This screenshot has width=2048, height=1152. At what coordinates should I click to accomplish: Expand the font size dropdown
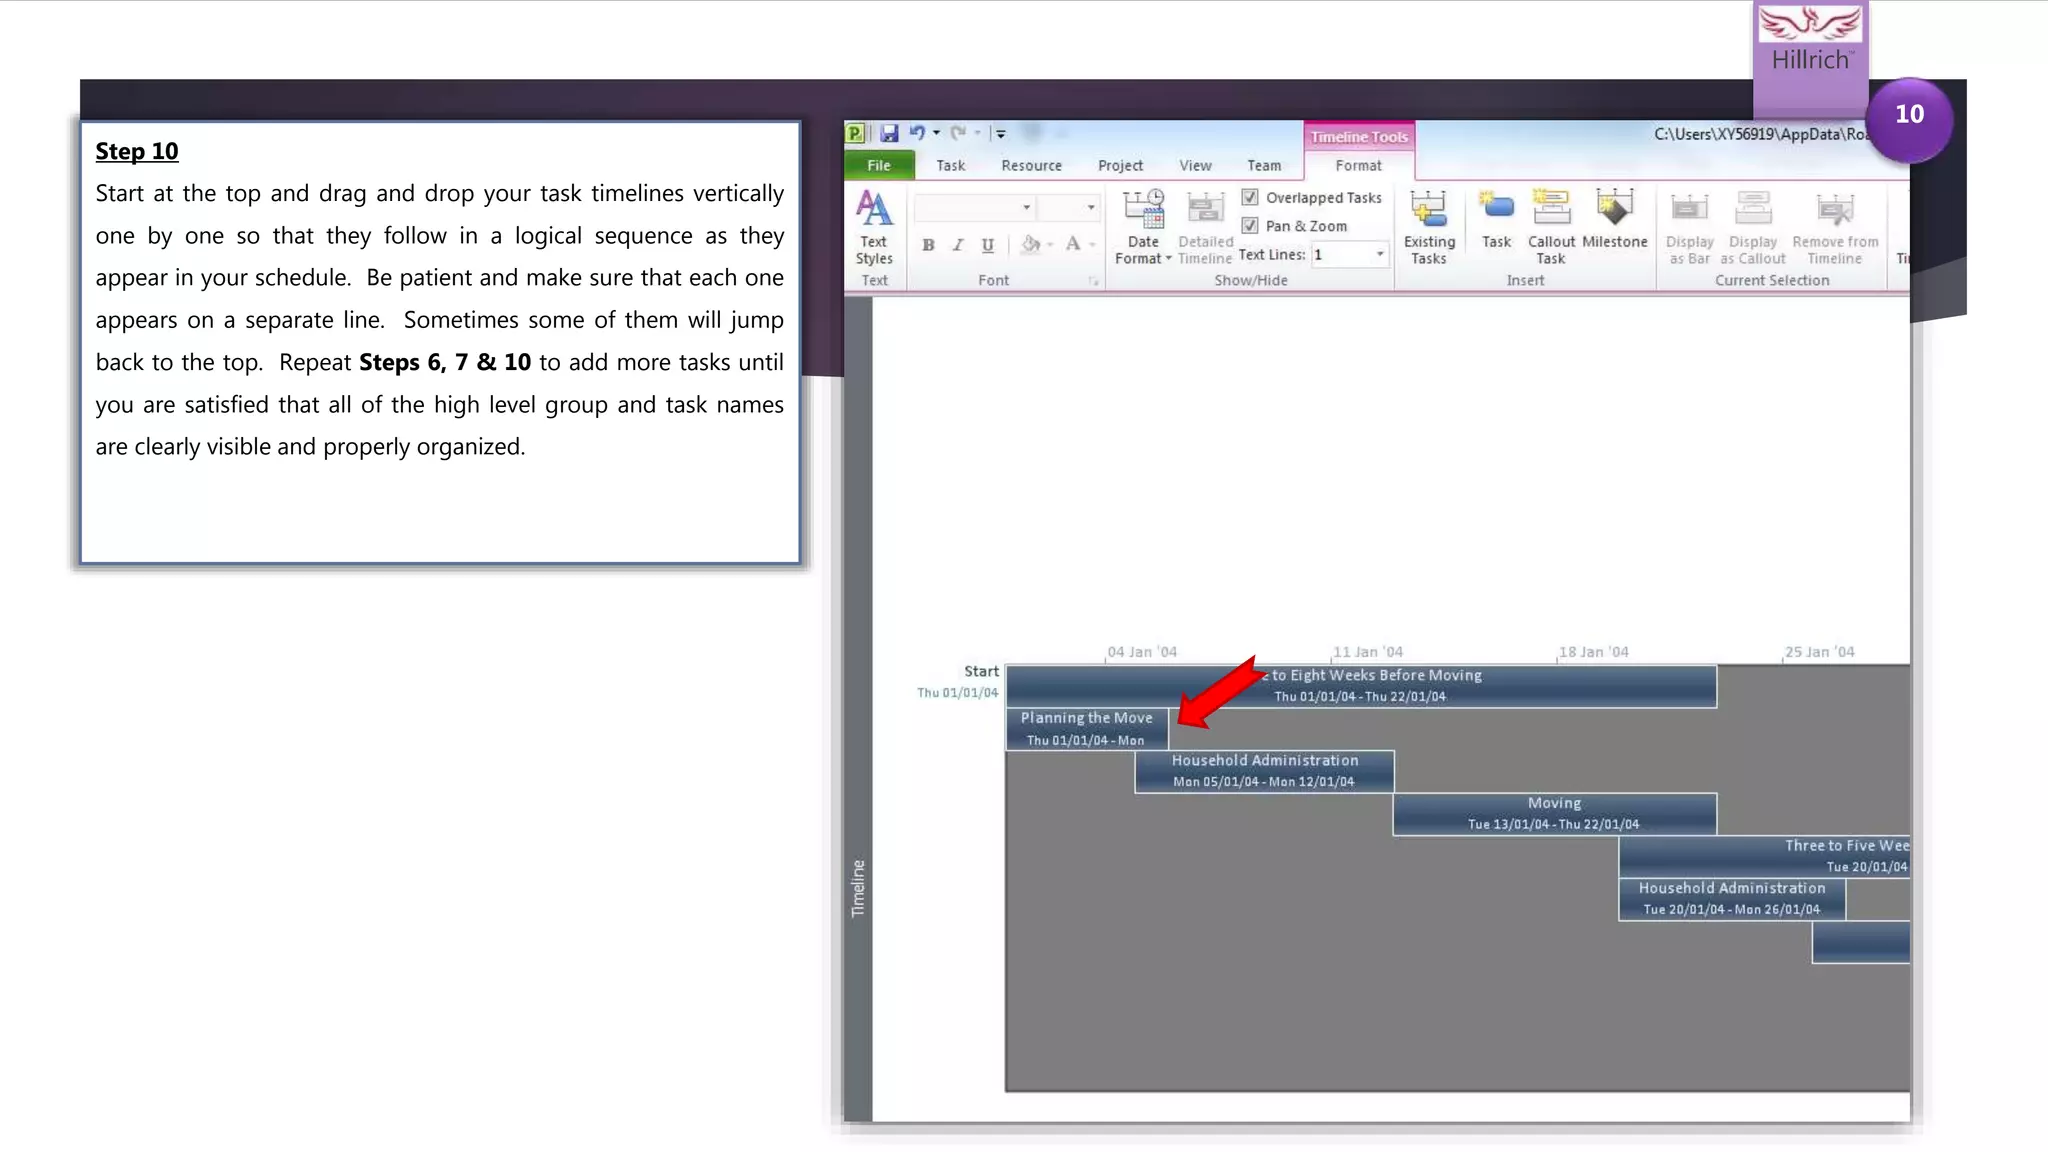1091,208
